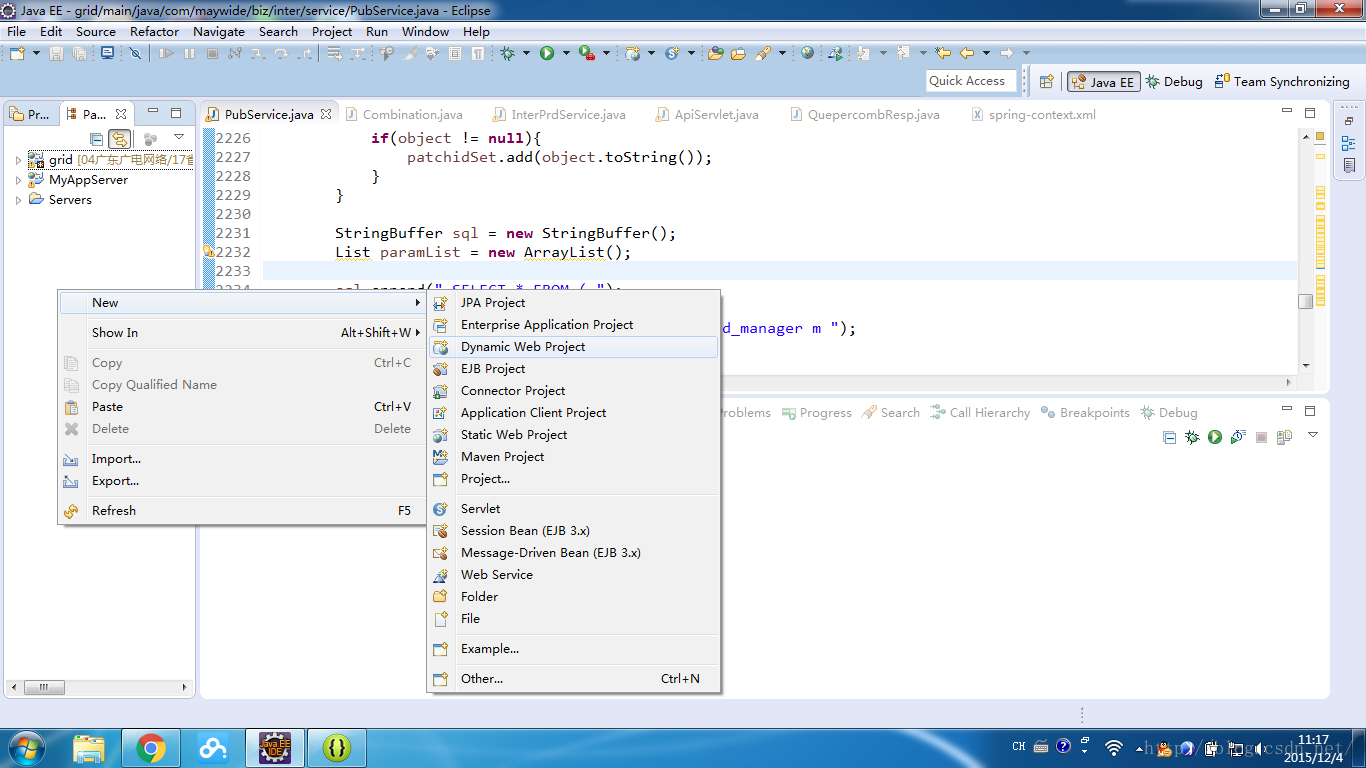
Task: Toggle Link with Editor in Package Explorer
Action: pos(120,139)
